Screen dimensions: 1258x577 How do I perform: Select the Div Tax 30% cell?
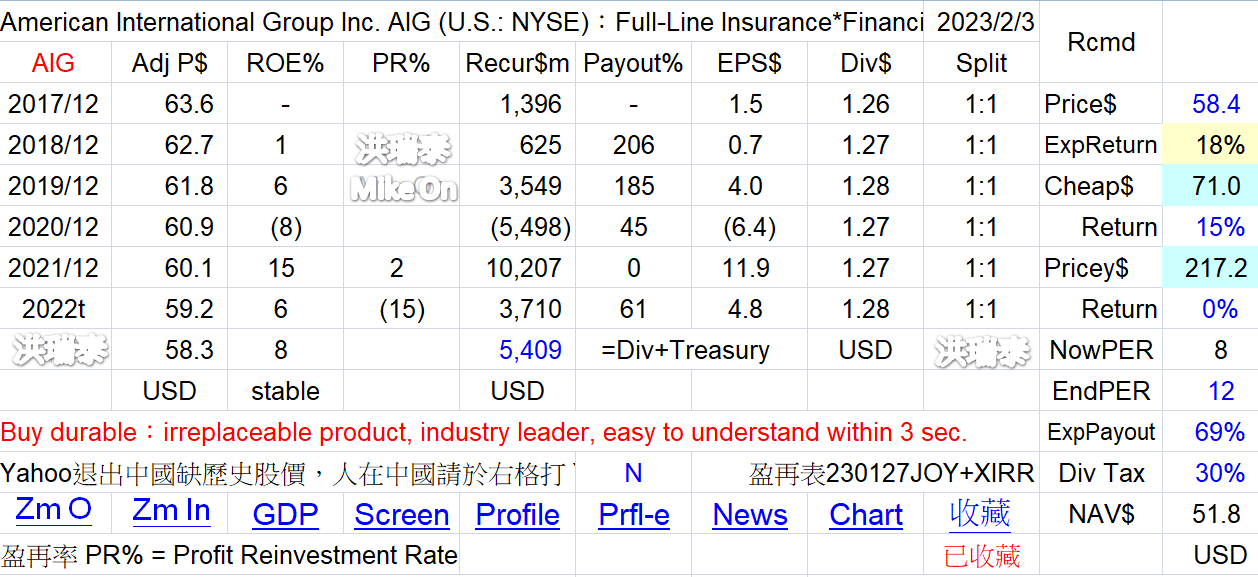pos(1209,473)
